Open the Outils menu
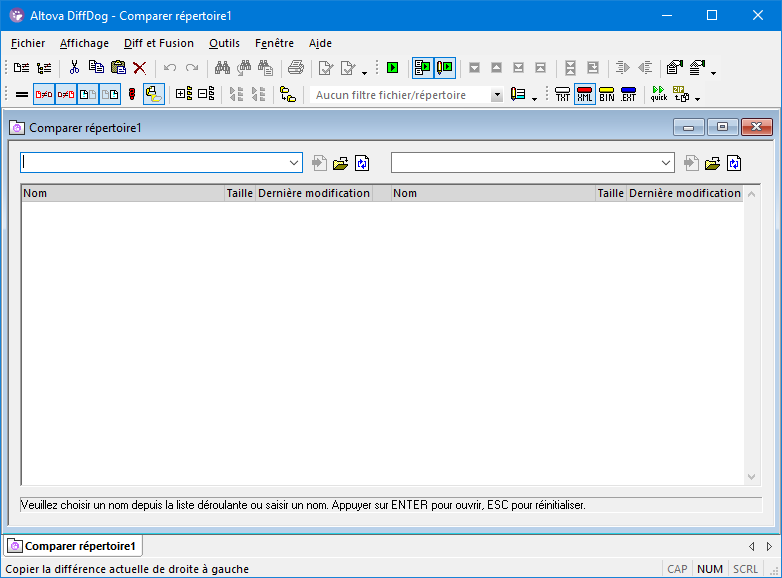Screen dimensions: 782x578 coord(224,43)
